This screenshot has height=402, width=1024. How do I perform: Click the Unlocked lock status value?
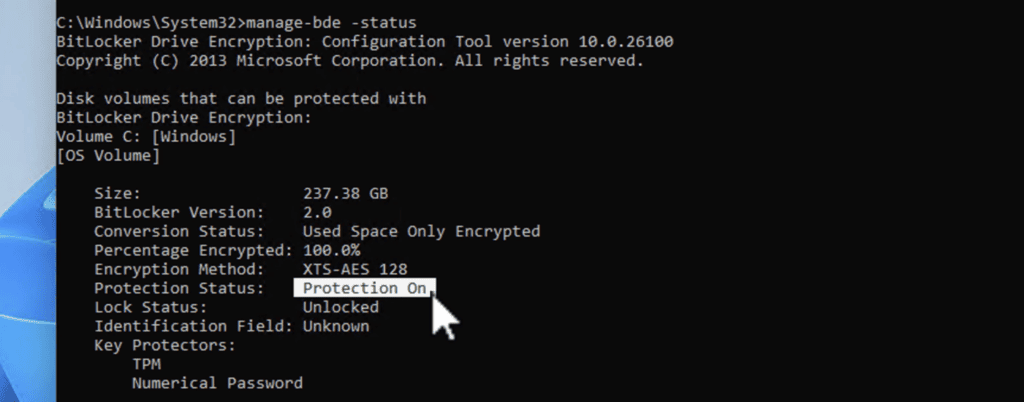[340, 307]
